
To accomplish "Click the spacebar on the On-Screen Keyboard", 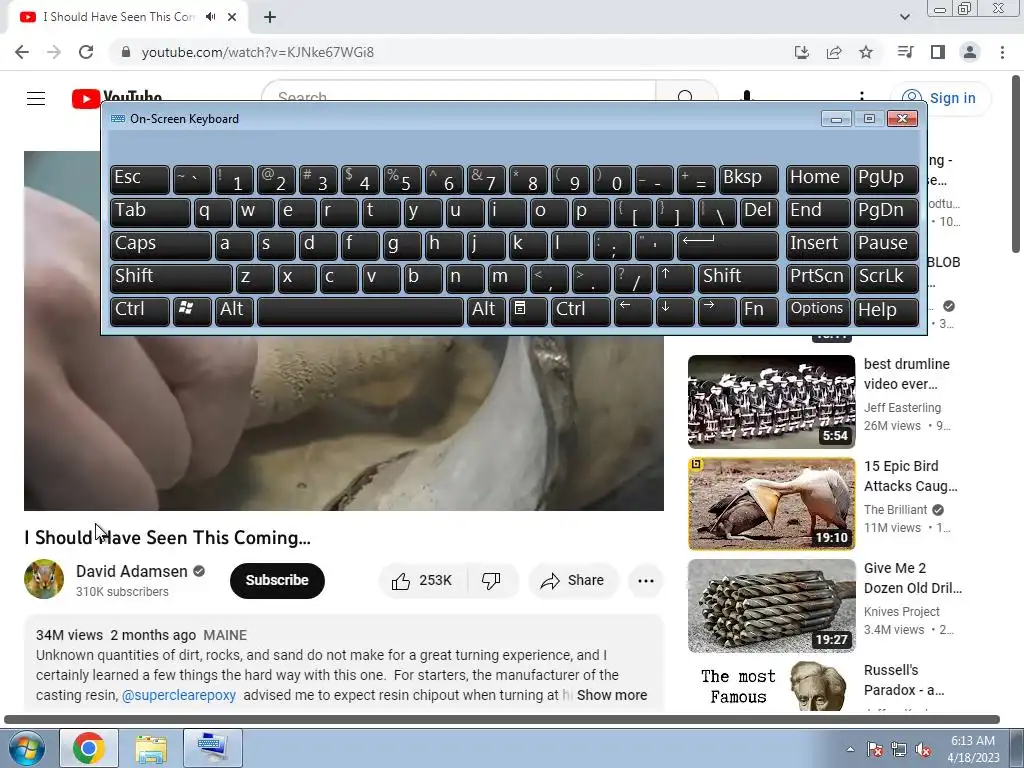I will 360,310.
